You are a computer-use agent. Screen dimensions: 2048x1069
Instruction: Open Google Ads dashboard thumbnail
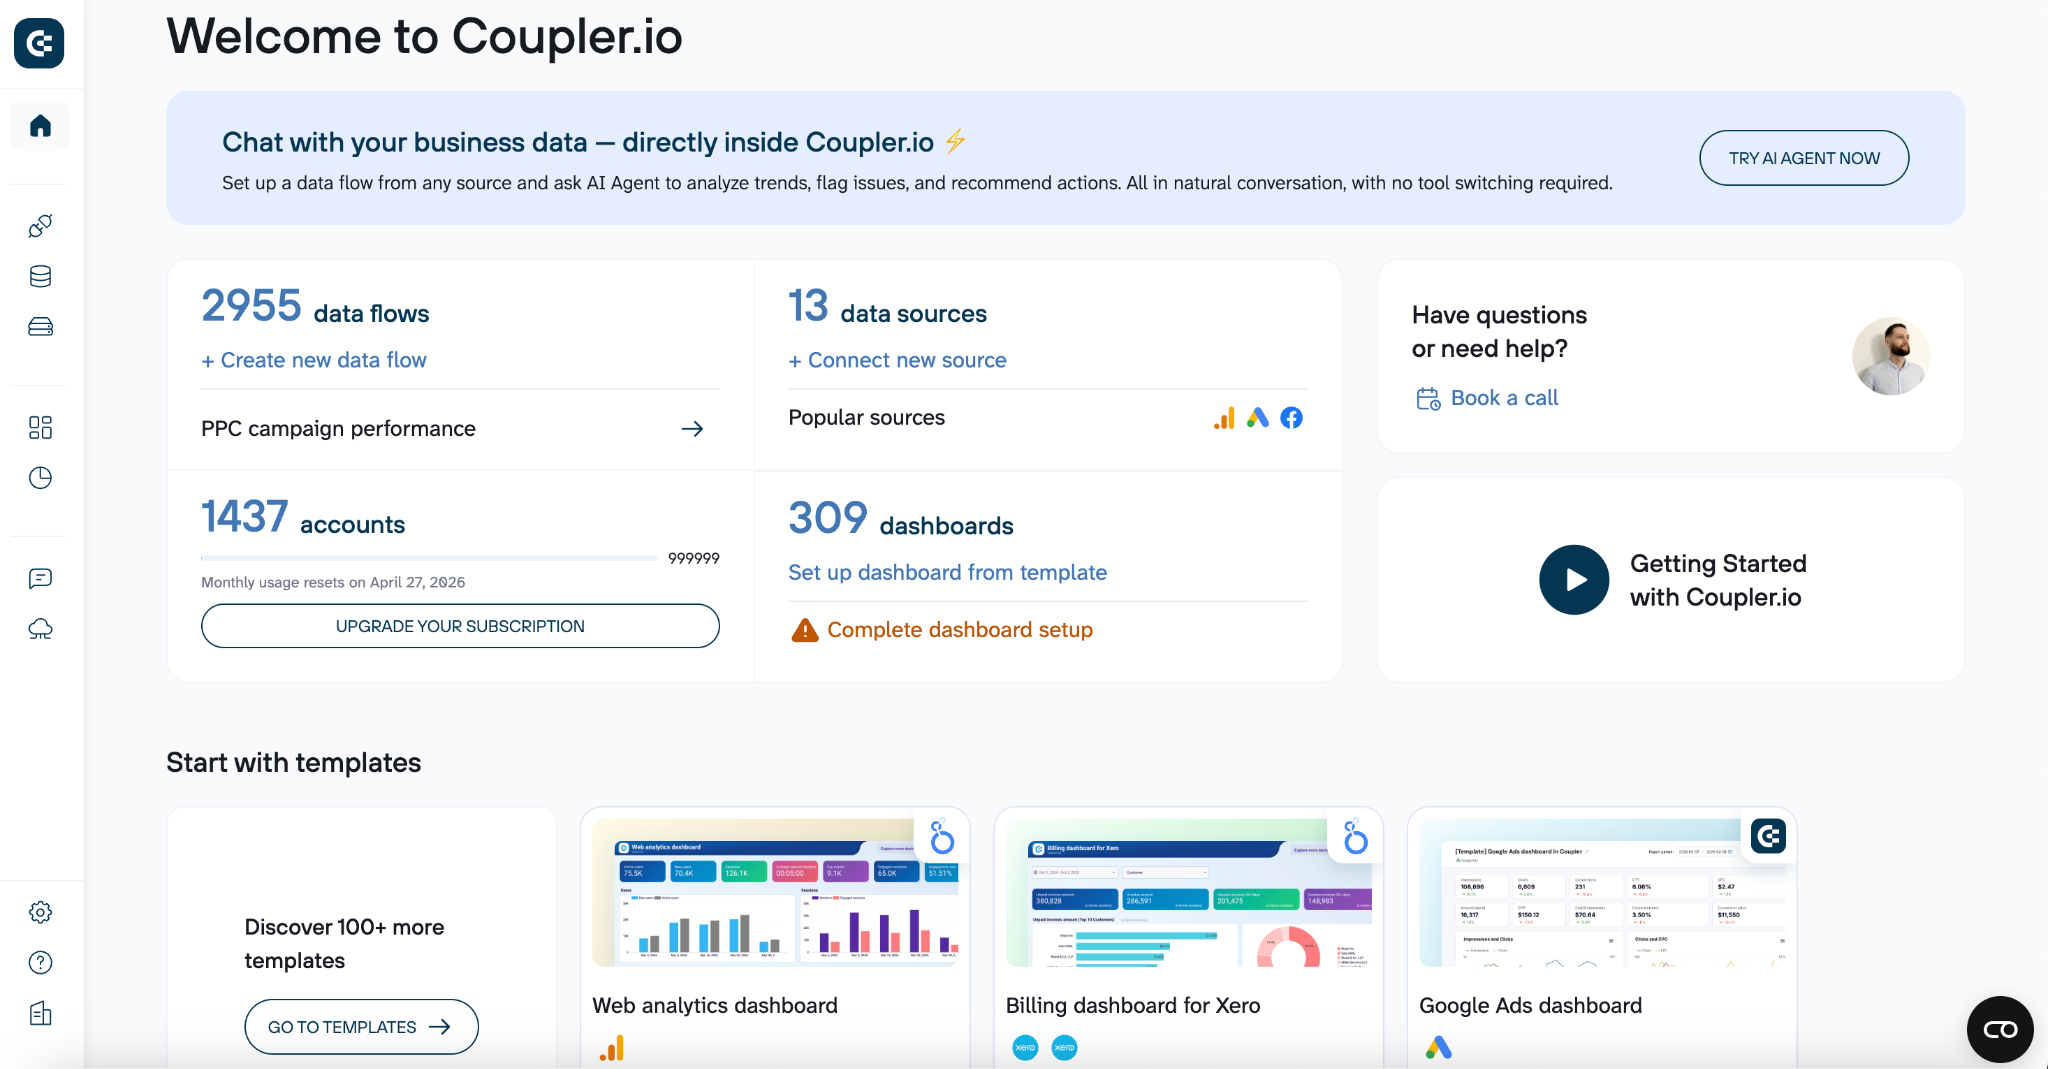(1602, 893)
